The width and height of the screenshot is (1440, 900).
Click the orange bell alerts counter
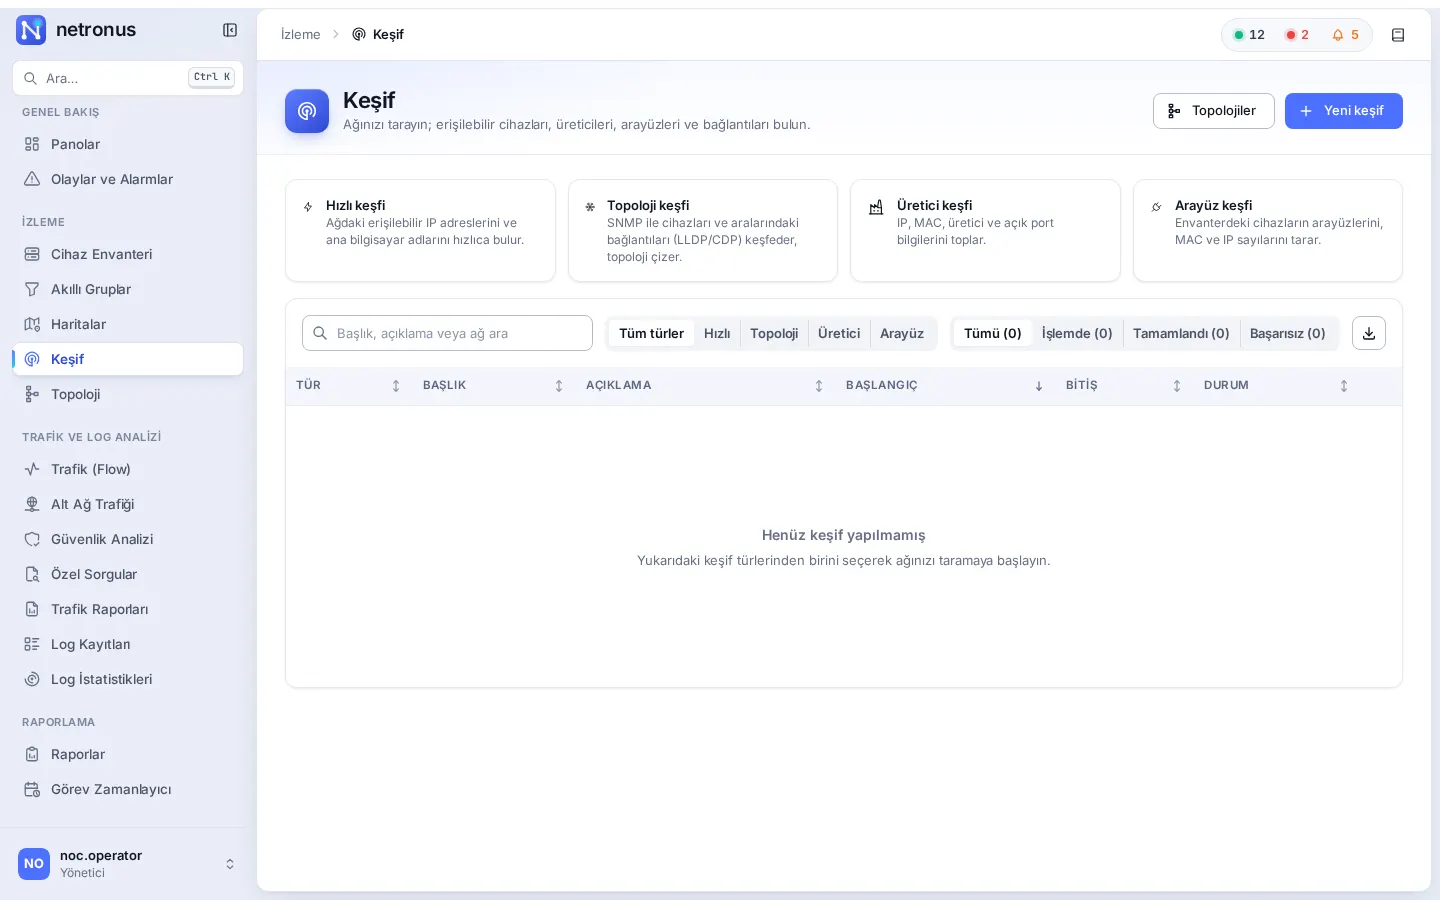(x=1345, y=35)
